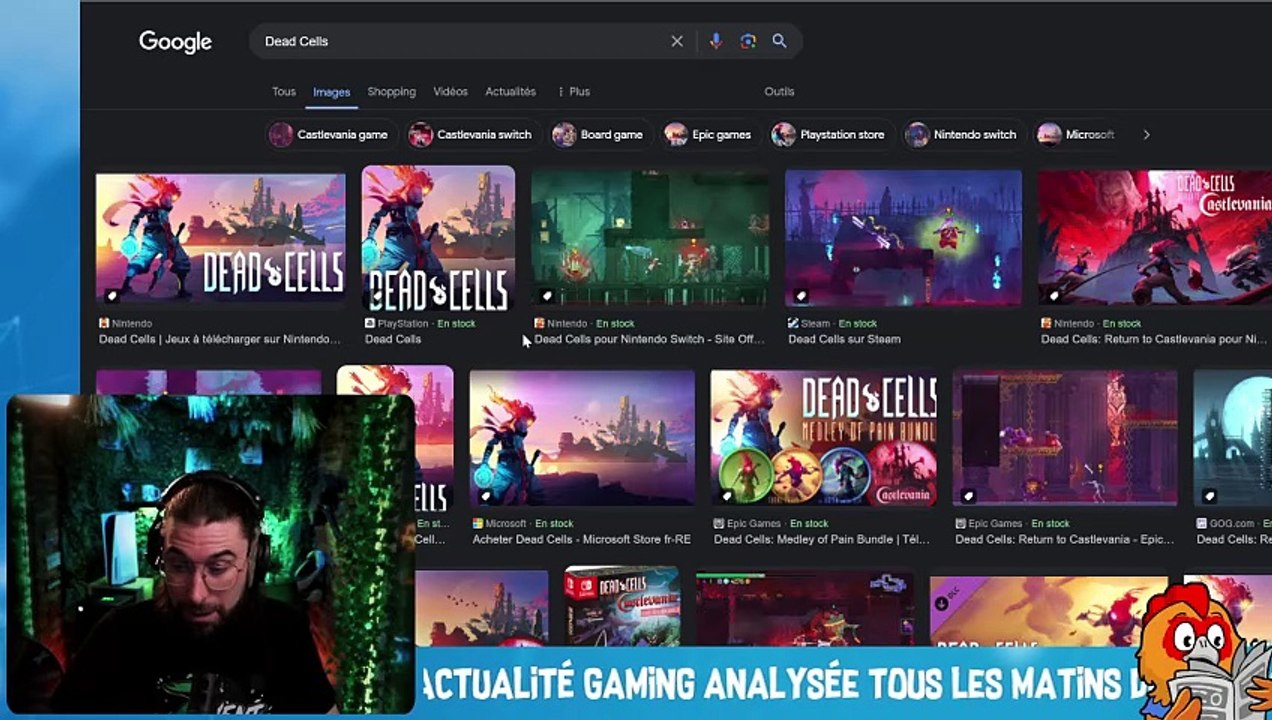
Task: Click the Nintendo switch chip thumbnail icon
Action: (x=917, y=134)
